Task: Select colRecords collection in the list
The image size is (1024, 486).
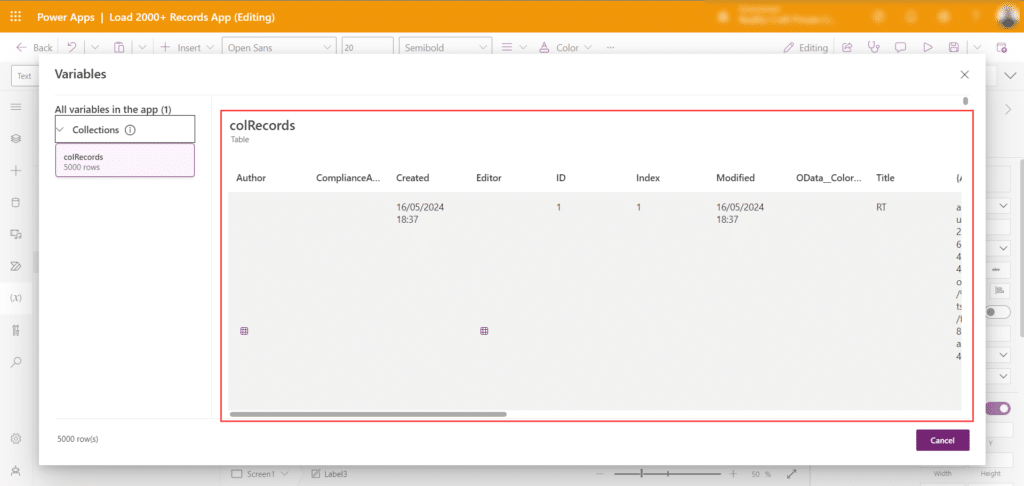Action: (125, 161)
